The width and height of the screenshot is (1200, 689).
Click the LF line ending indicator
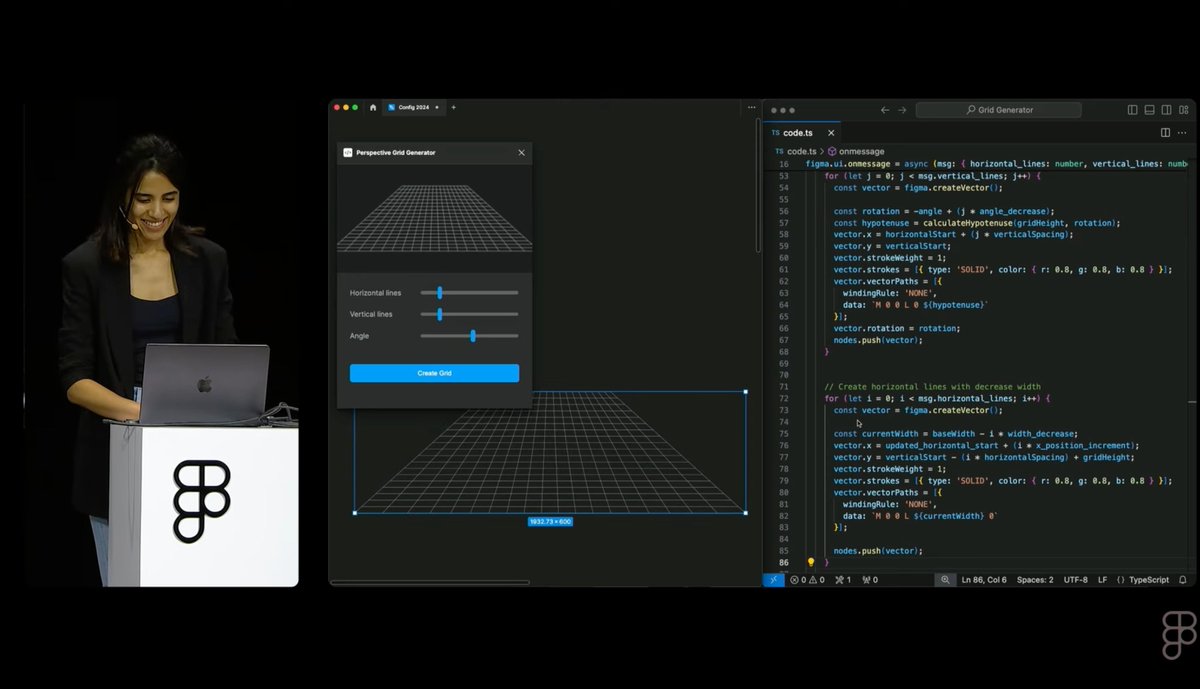click(1102, 580)
